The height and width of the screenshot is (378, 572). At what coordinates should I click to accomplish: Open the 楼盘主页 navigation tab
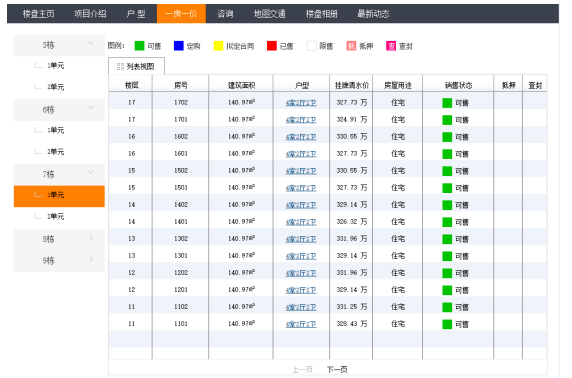tap(38, 14)
